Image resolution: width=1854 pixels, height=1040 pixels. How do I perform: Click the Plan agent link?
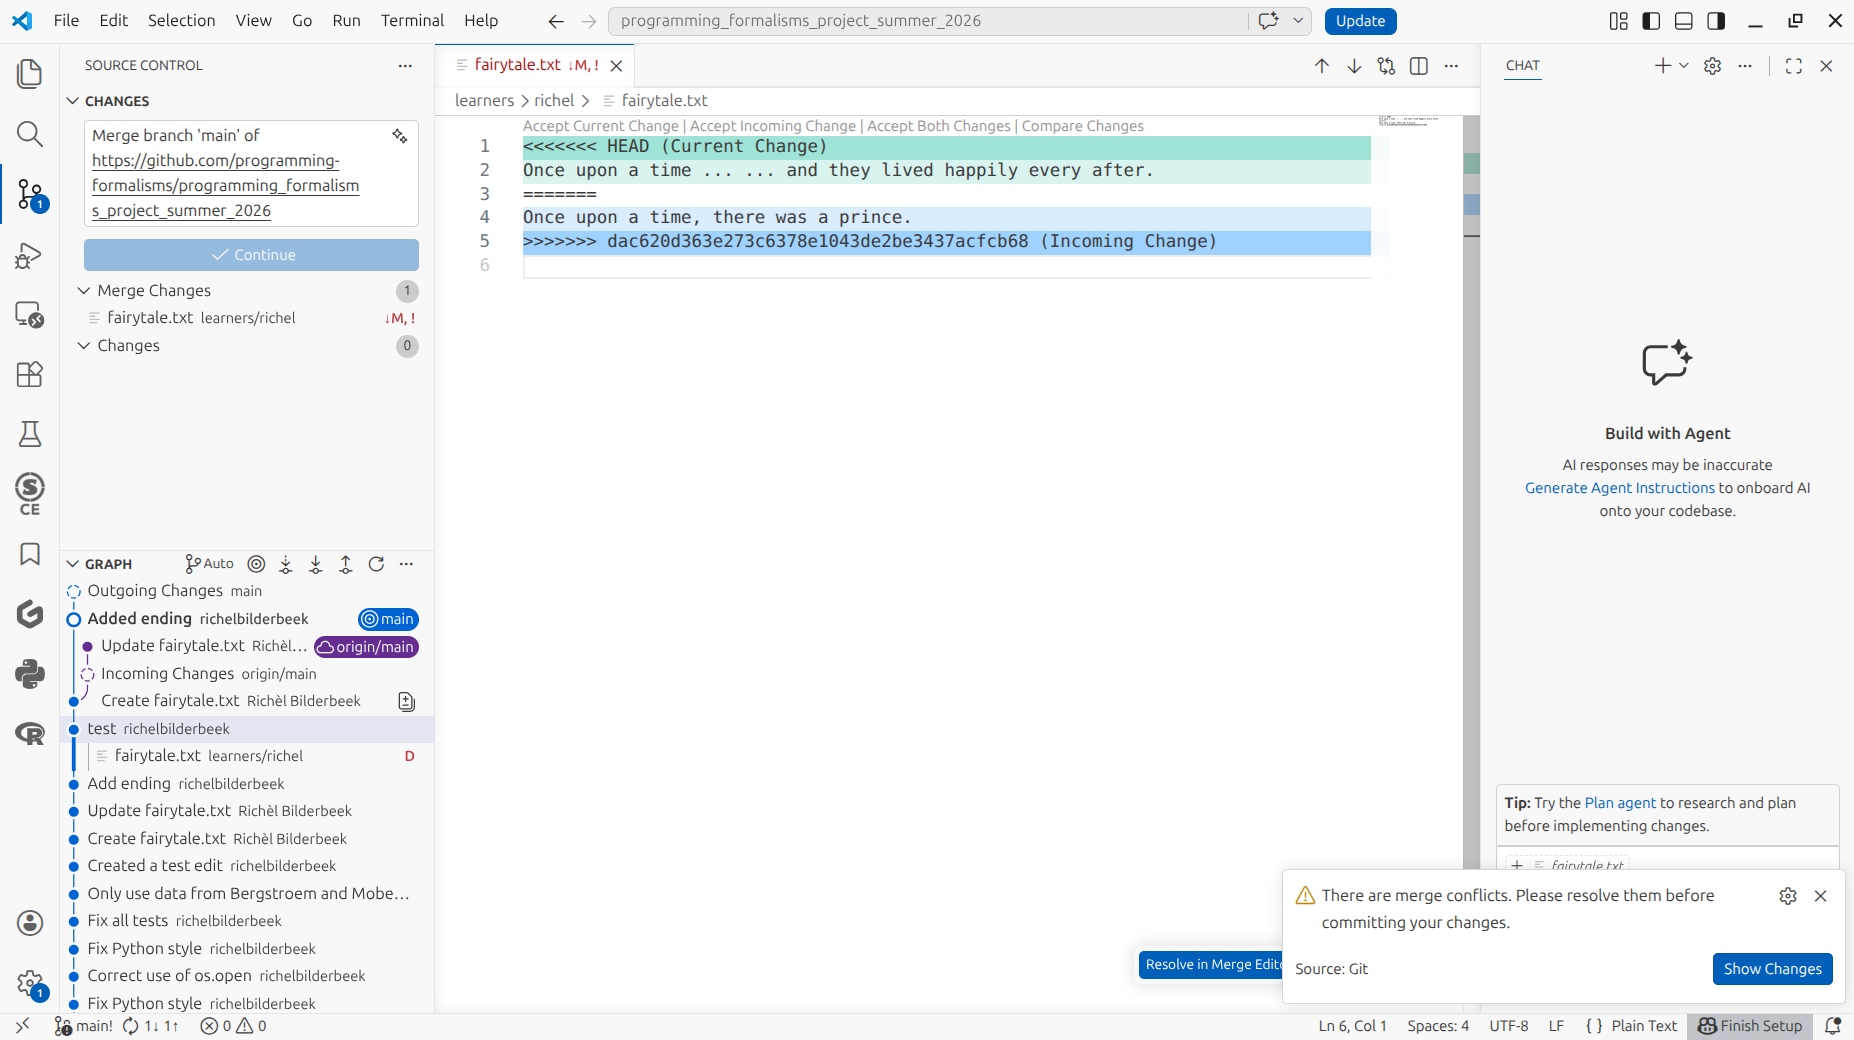tap(1620, 803)
